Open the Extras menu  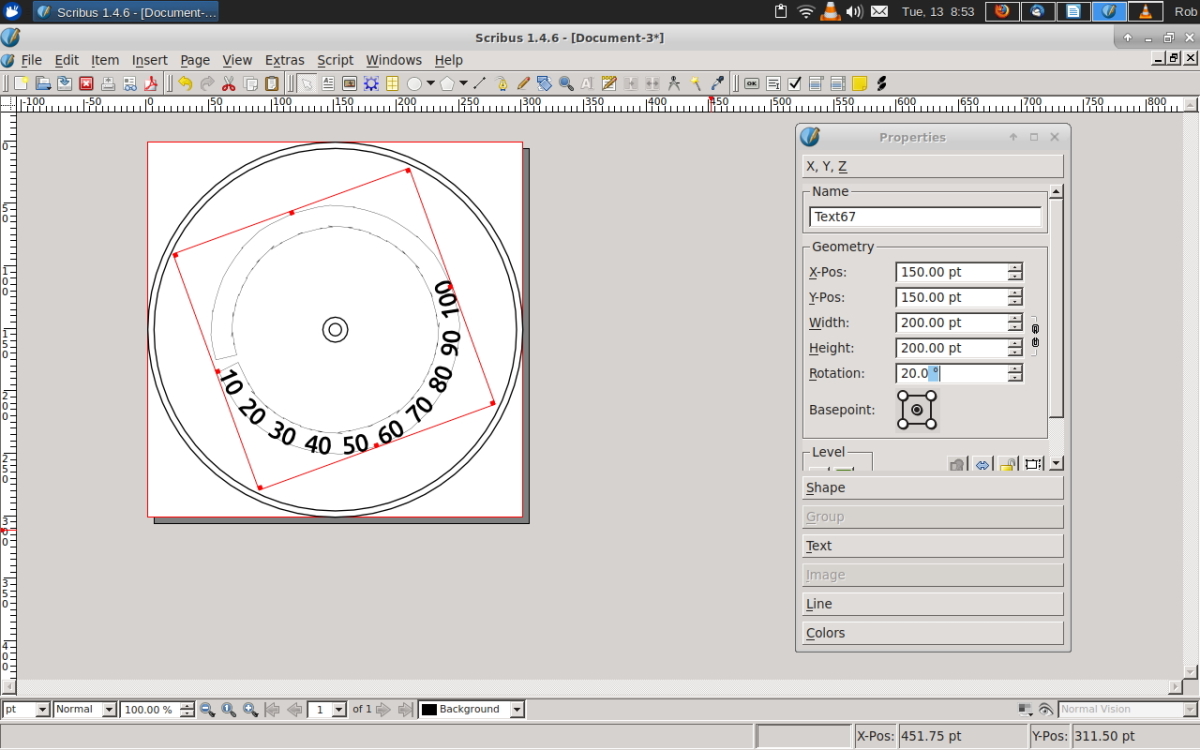(284, 60)
